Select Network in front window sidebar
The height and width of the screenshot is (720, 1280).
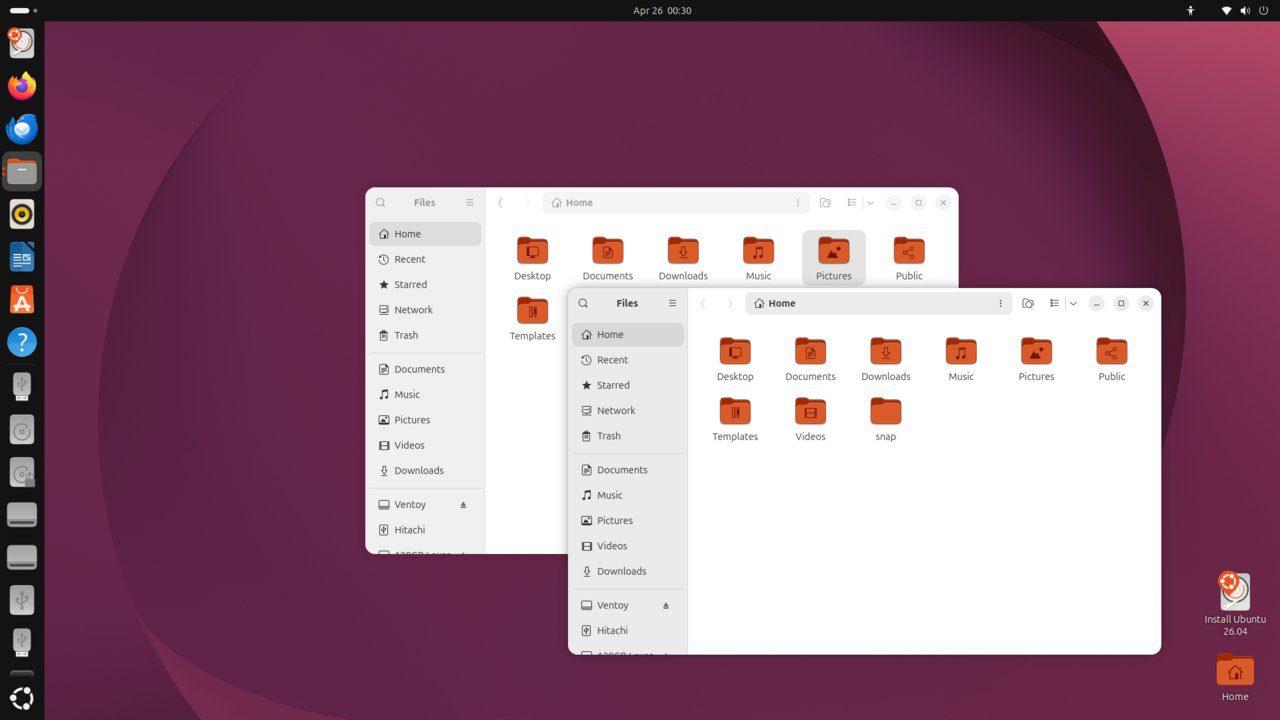pos(628,410)
